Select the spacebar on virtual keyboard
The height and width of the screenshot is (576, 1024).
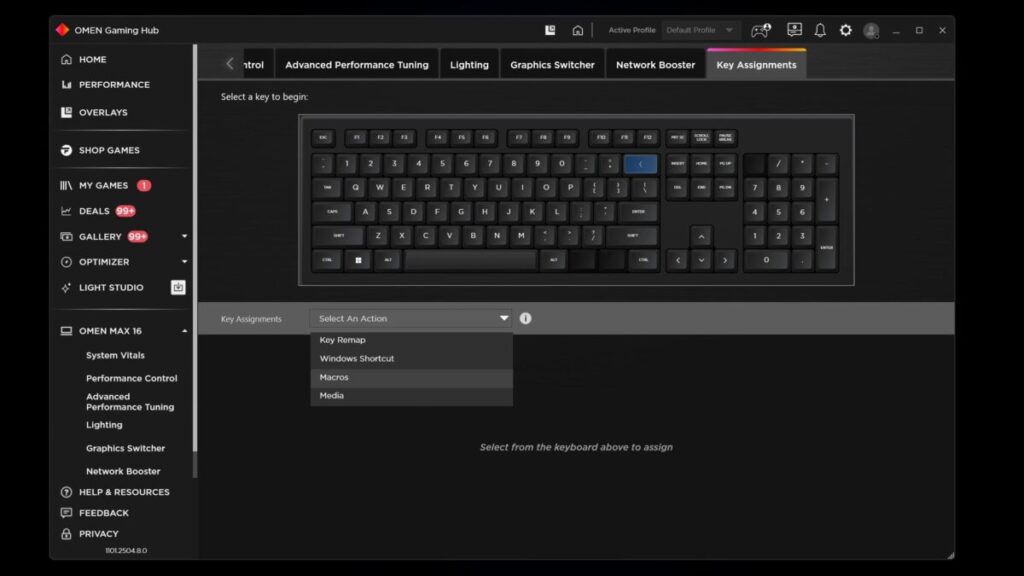(470, 260)
